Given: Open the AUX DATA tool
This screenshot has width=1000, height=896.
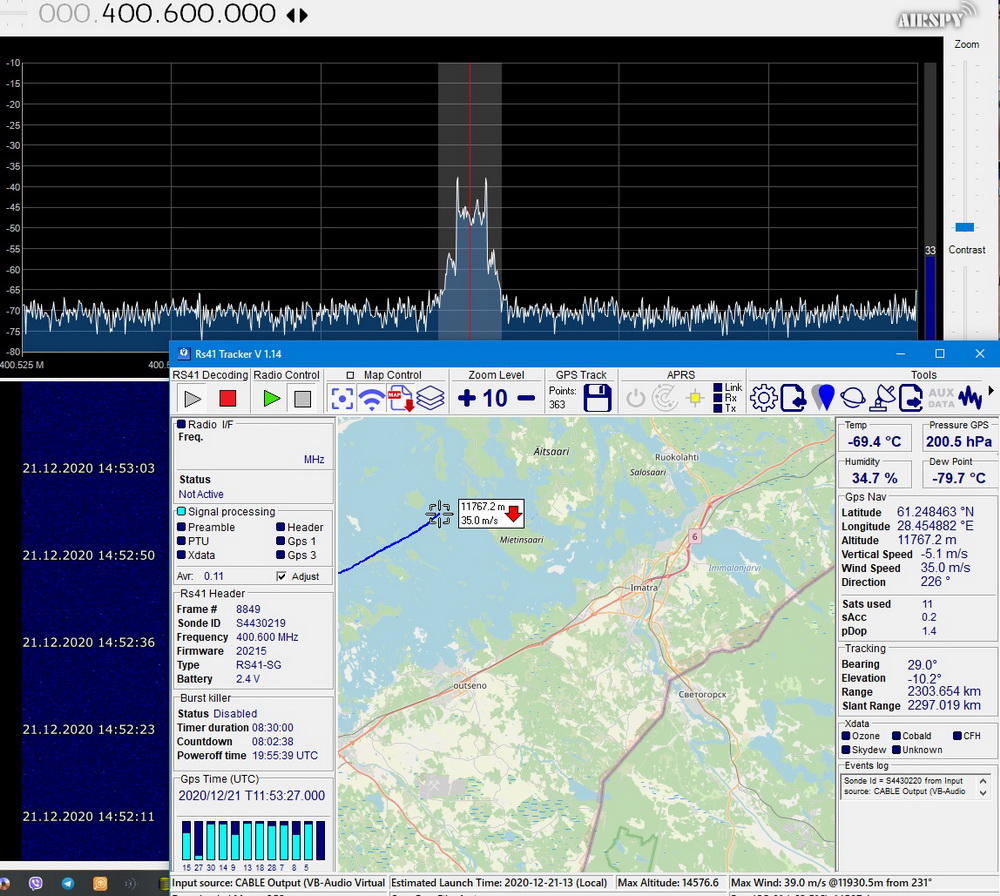Looking at the screenshot, I should click(x=941, y=398).
